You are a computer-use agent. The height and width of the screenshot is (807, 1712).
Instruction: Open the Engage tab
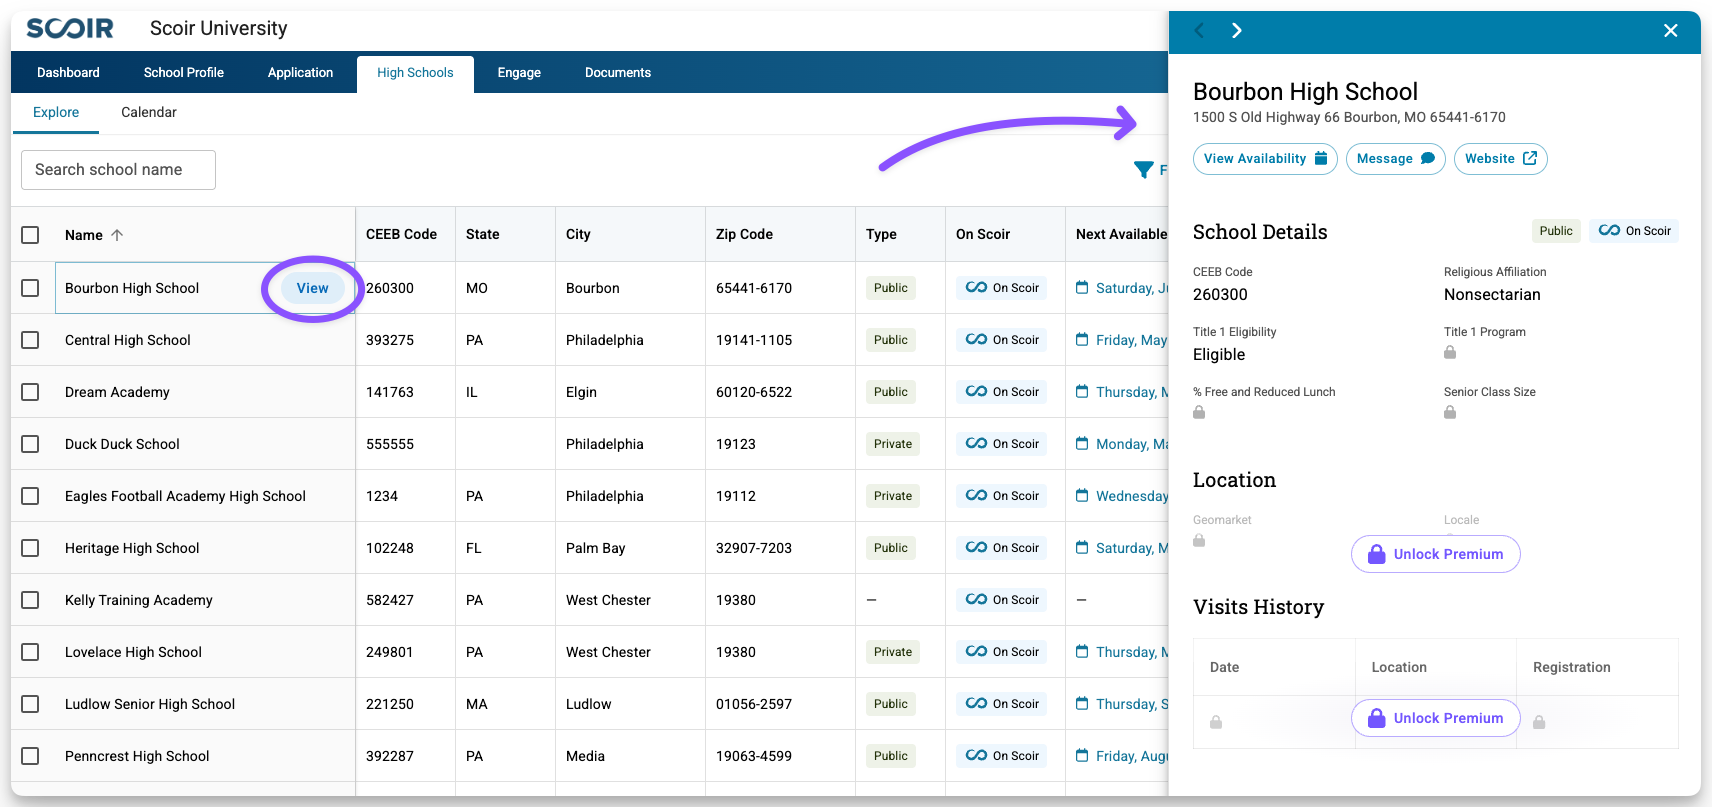tap(519, 73)
